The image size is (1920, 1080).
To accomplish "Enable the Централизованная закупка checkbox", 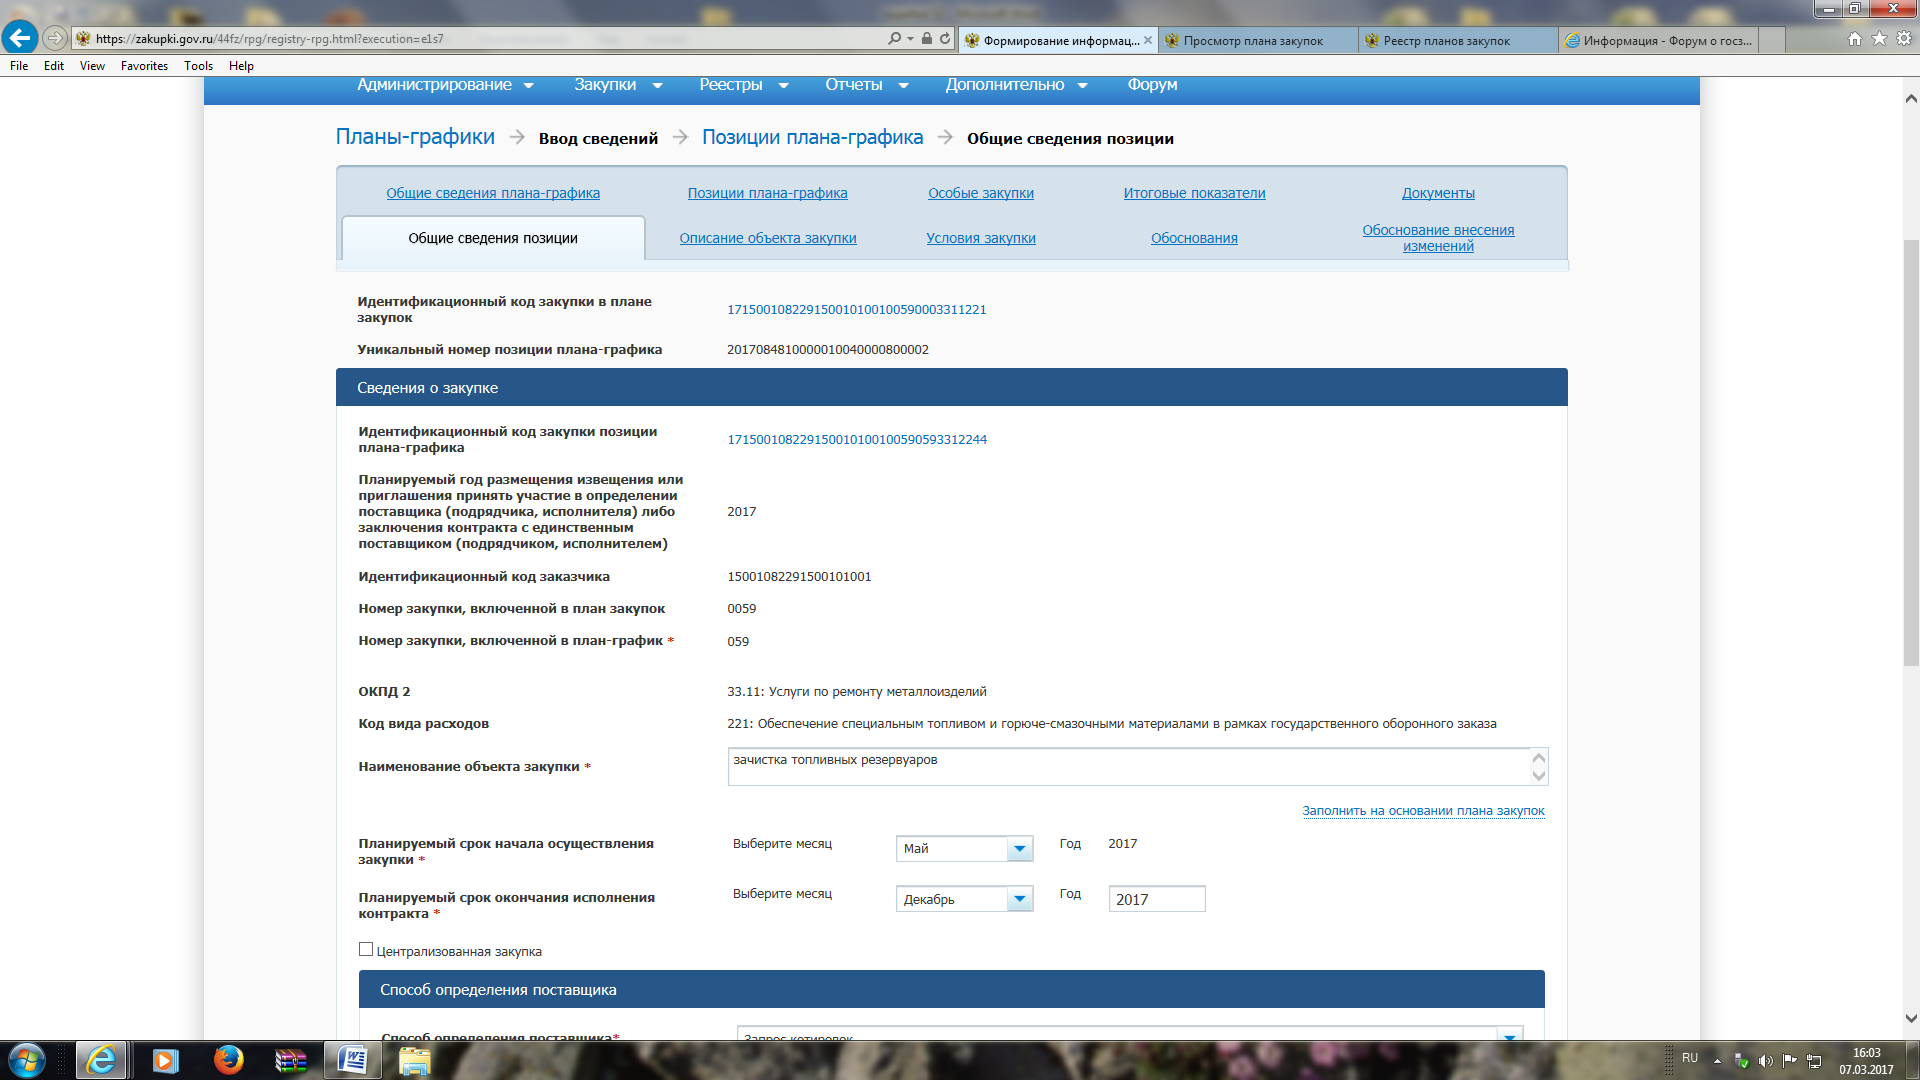I will tap(366, 950).
